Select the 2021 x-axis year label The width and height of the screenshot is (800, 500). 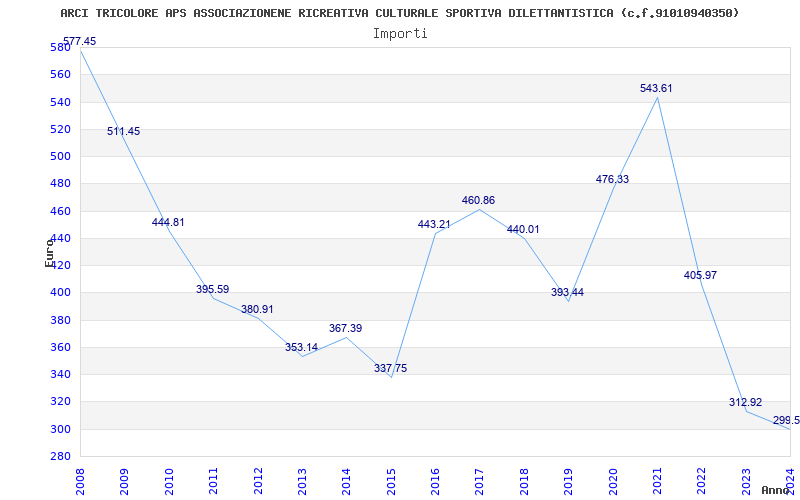657,481
